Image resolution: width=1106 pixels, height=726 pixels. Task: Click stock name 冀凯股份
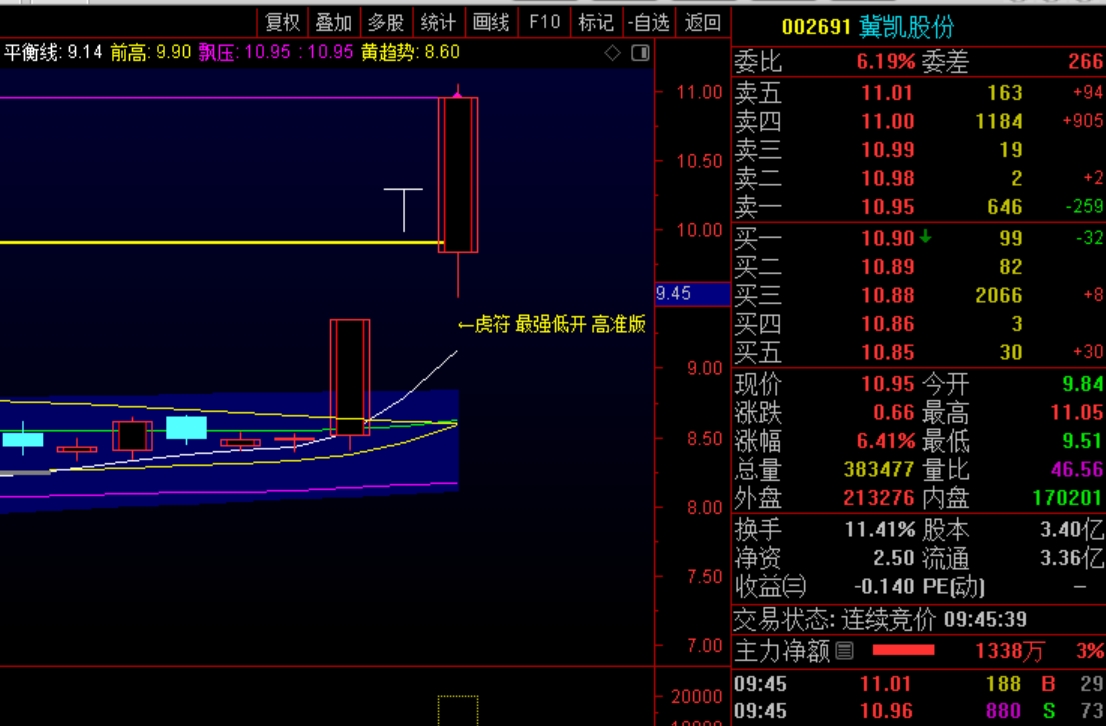[x=906, y=28]
